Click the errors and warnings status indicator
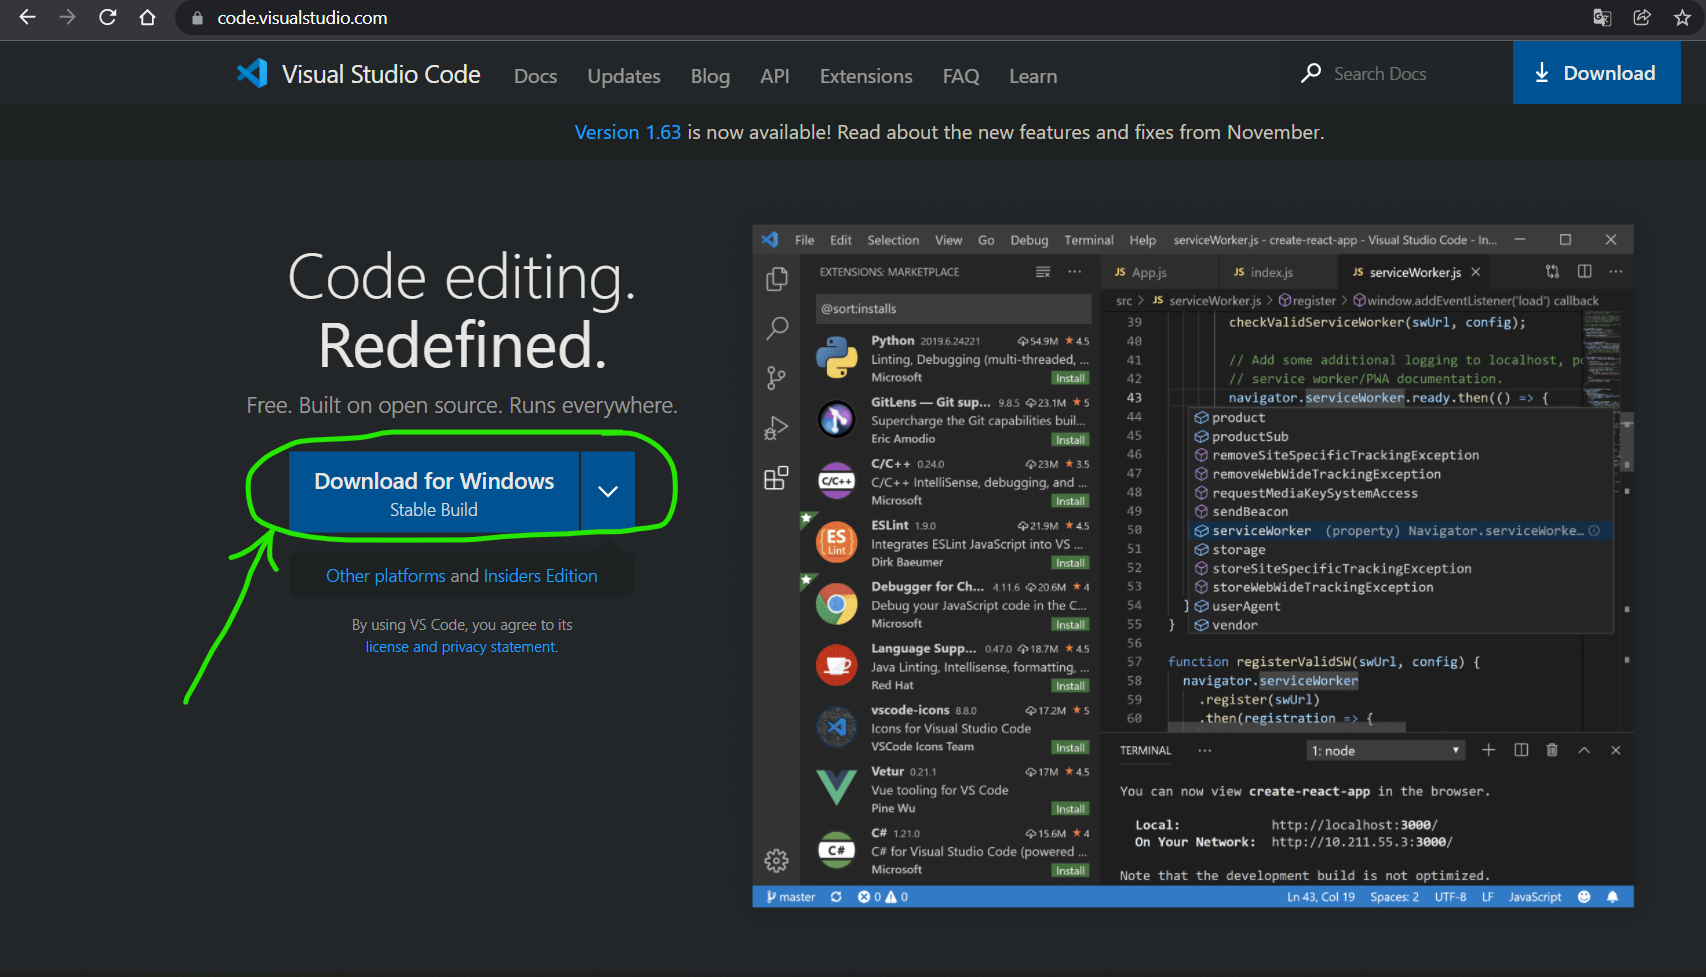Image resolution: width=1706 pixels, height=977 pixels. 883,897
